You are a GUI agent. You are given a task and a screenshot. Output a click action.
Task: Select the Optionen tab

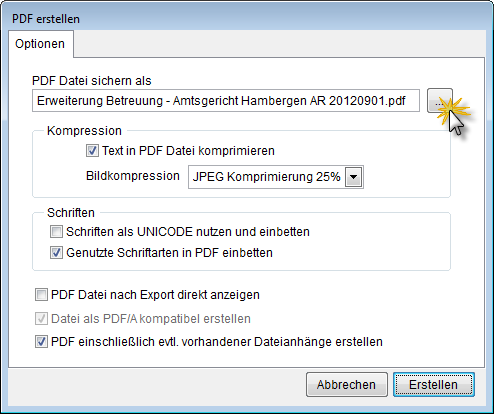(x=40, y=44)
